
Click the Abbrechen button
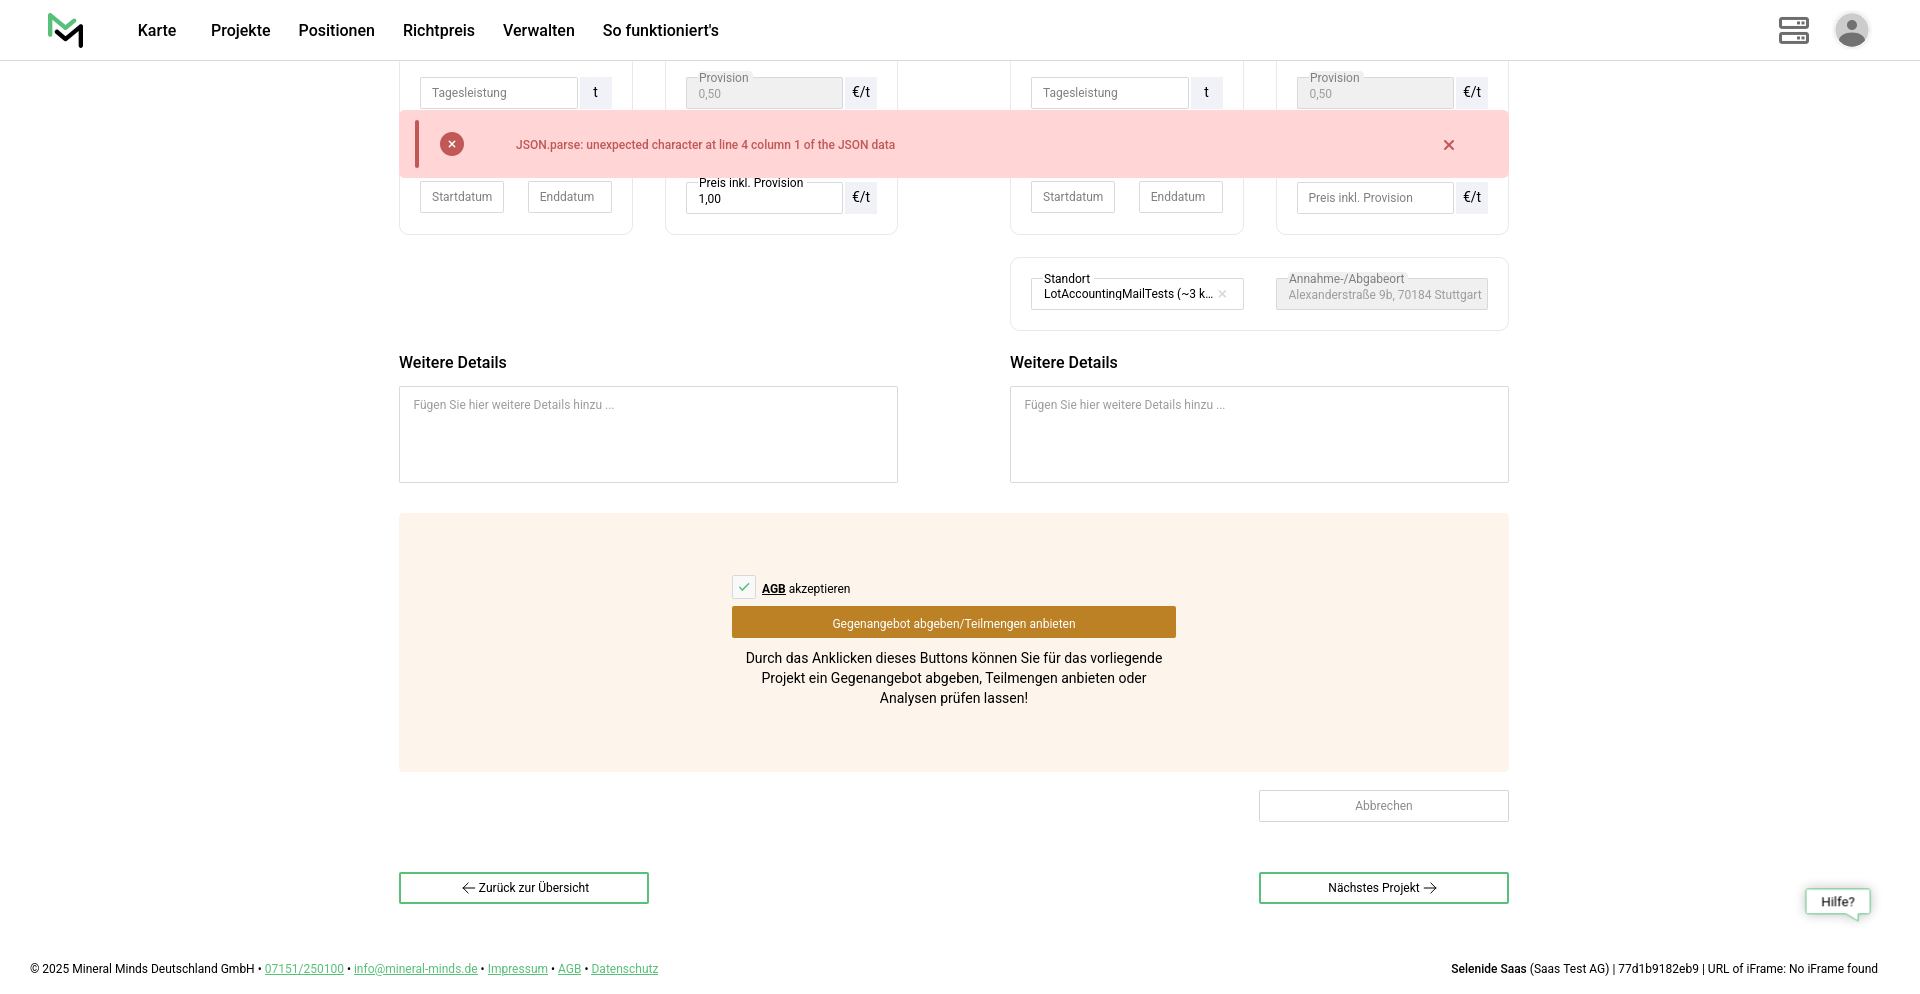pyautogui.click(x=1383, y=806)
